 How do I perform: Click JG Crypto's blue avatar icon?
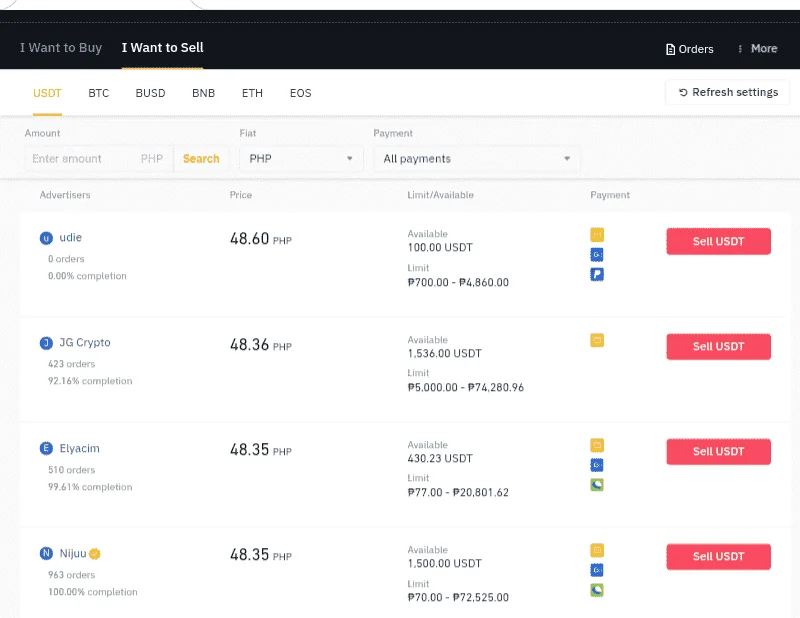[46, 343]
